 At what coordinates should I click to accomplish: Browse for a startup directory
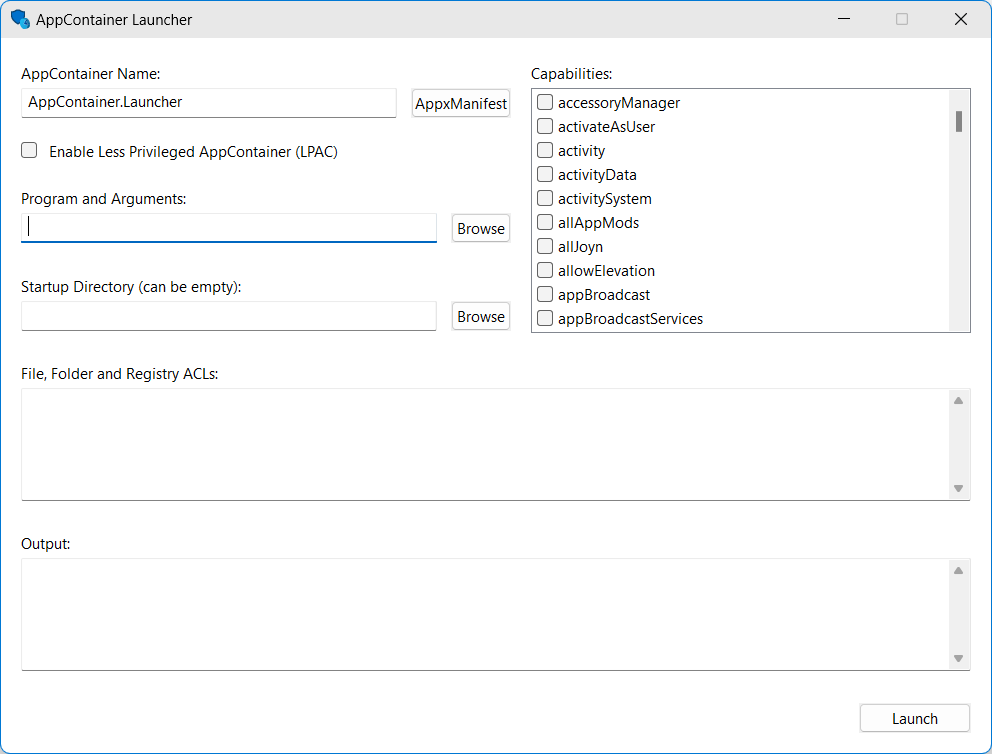tap(480, 316)
